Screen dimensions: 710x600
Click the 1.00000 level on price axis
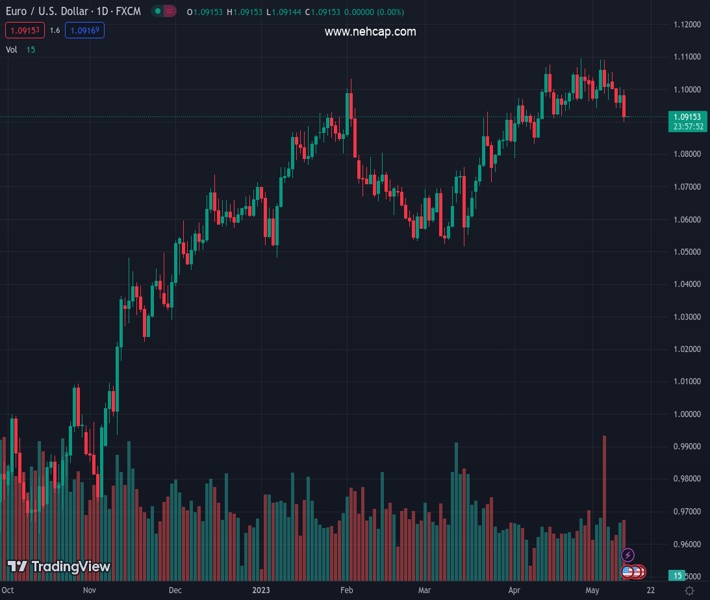point(686,414)
